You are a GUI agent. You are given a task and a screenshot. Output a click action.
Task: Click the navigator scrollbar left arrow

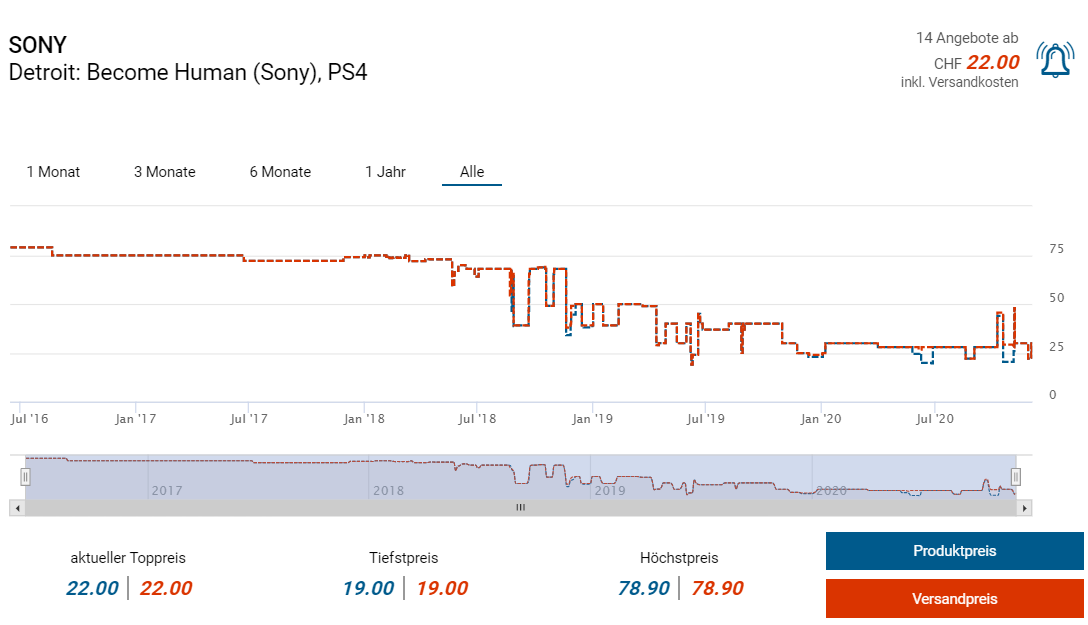pyautogui.click(x=15, y=508)
